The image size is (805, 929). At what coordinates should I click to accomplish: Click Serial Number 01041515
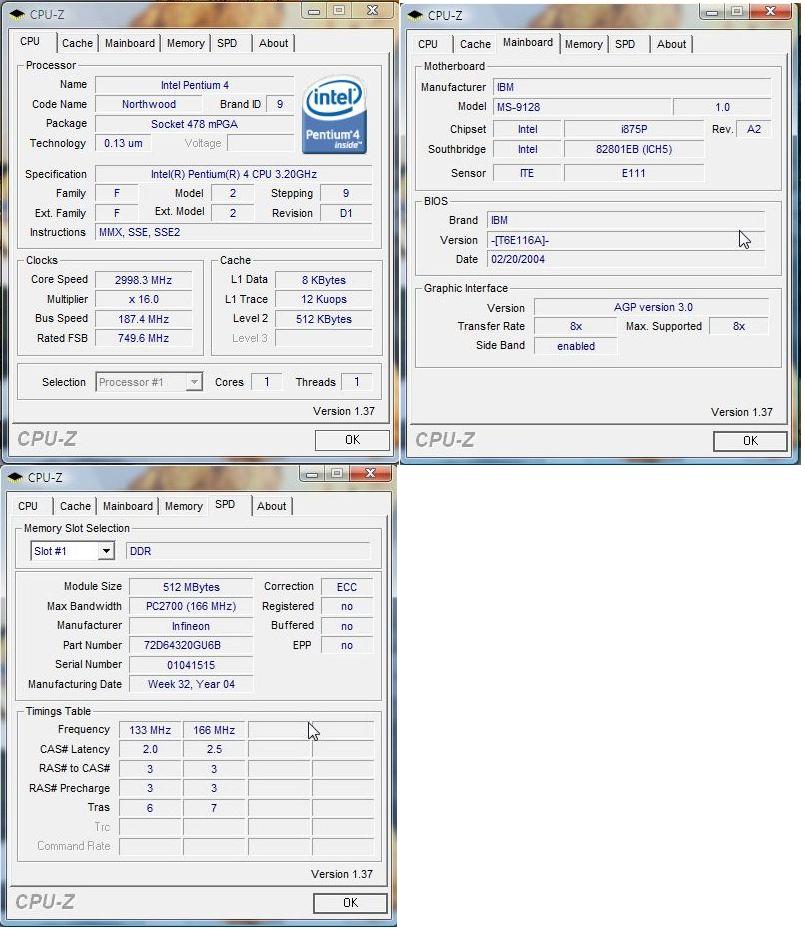(191, 665)
